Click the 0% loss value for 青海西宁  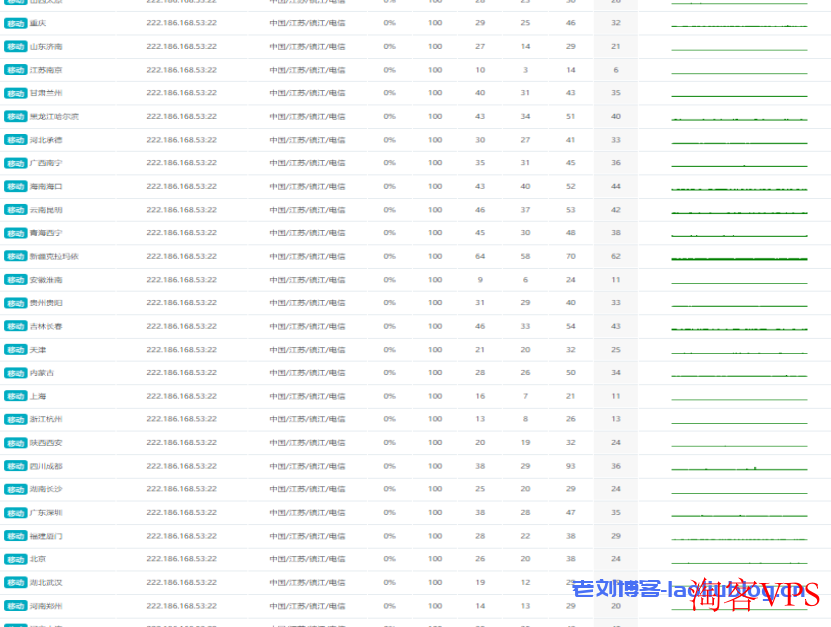pos(390,233)
